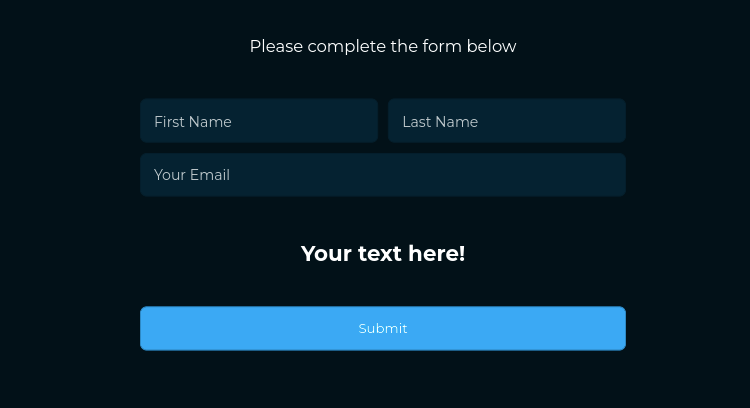The height and width of the screenshot is (408, 750).
Task: Submit the form using the blue button
Action: [383, 329]
